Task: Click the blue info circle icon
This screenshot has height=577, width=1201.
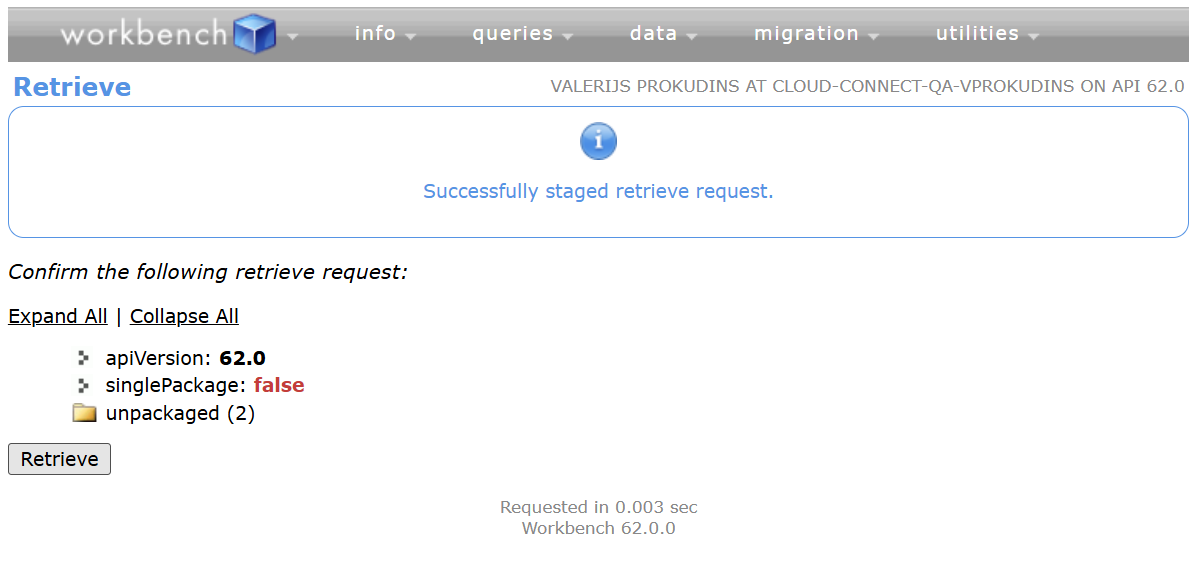Action: click(x=598, y=142)
